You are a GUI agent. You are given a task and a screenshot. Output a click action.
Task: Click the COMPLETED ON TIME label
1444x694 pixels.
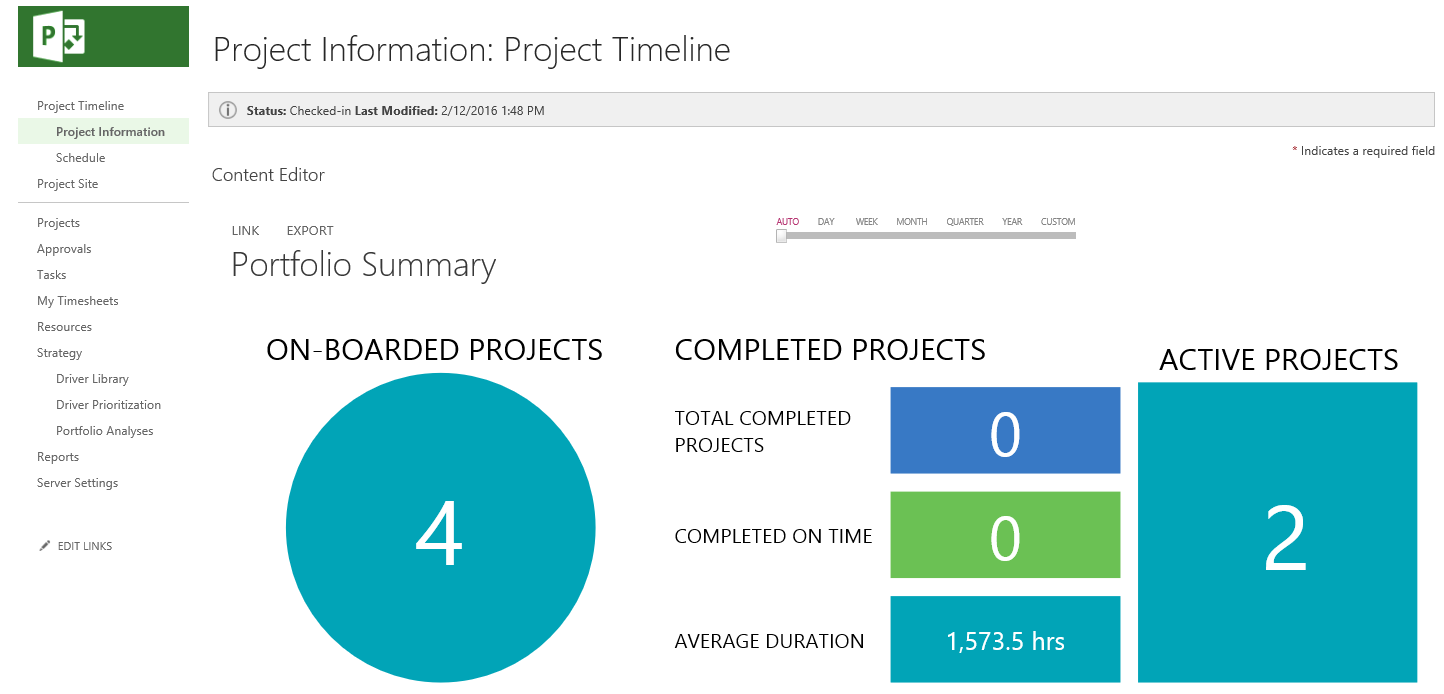tap(773, 537)
